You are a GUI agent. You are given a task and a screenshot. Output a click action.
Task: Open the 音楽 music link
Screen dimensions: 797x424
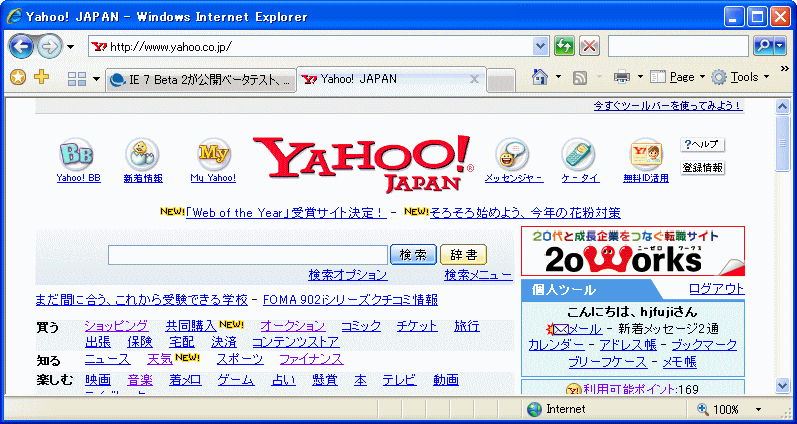pyautogui.click(x=140, y=380)
